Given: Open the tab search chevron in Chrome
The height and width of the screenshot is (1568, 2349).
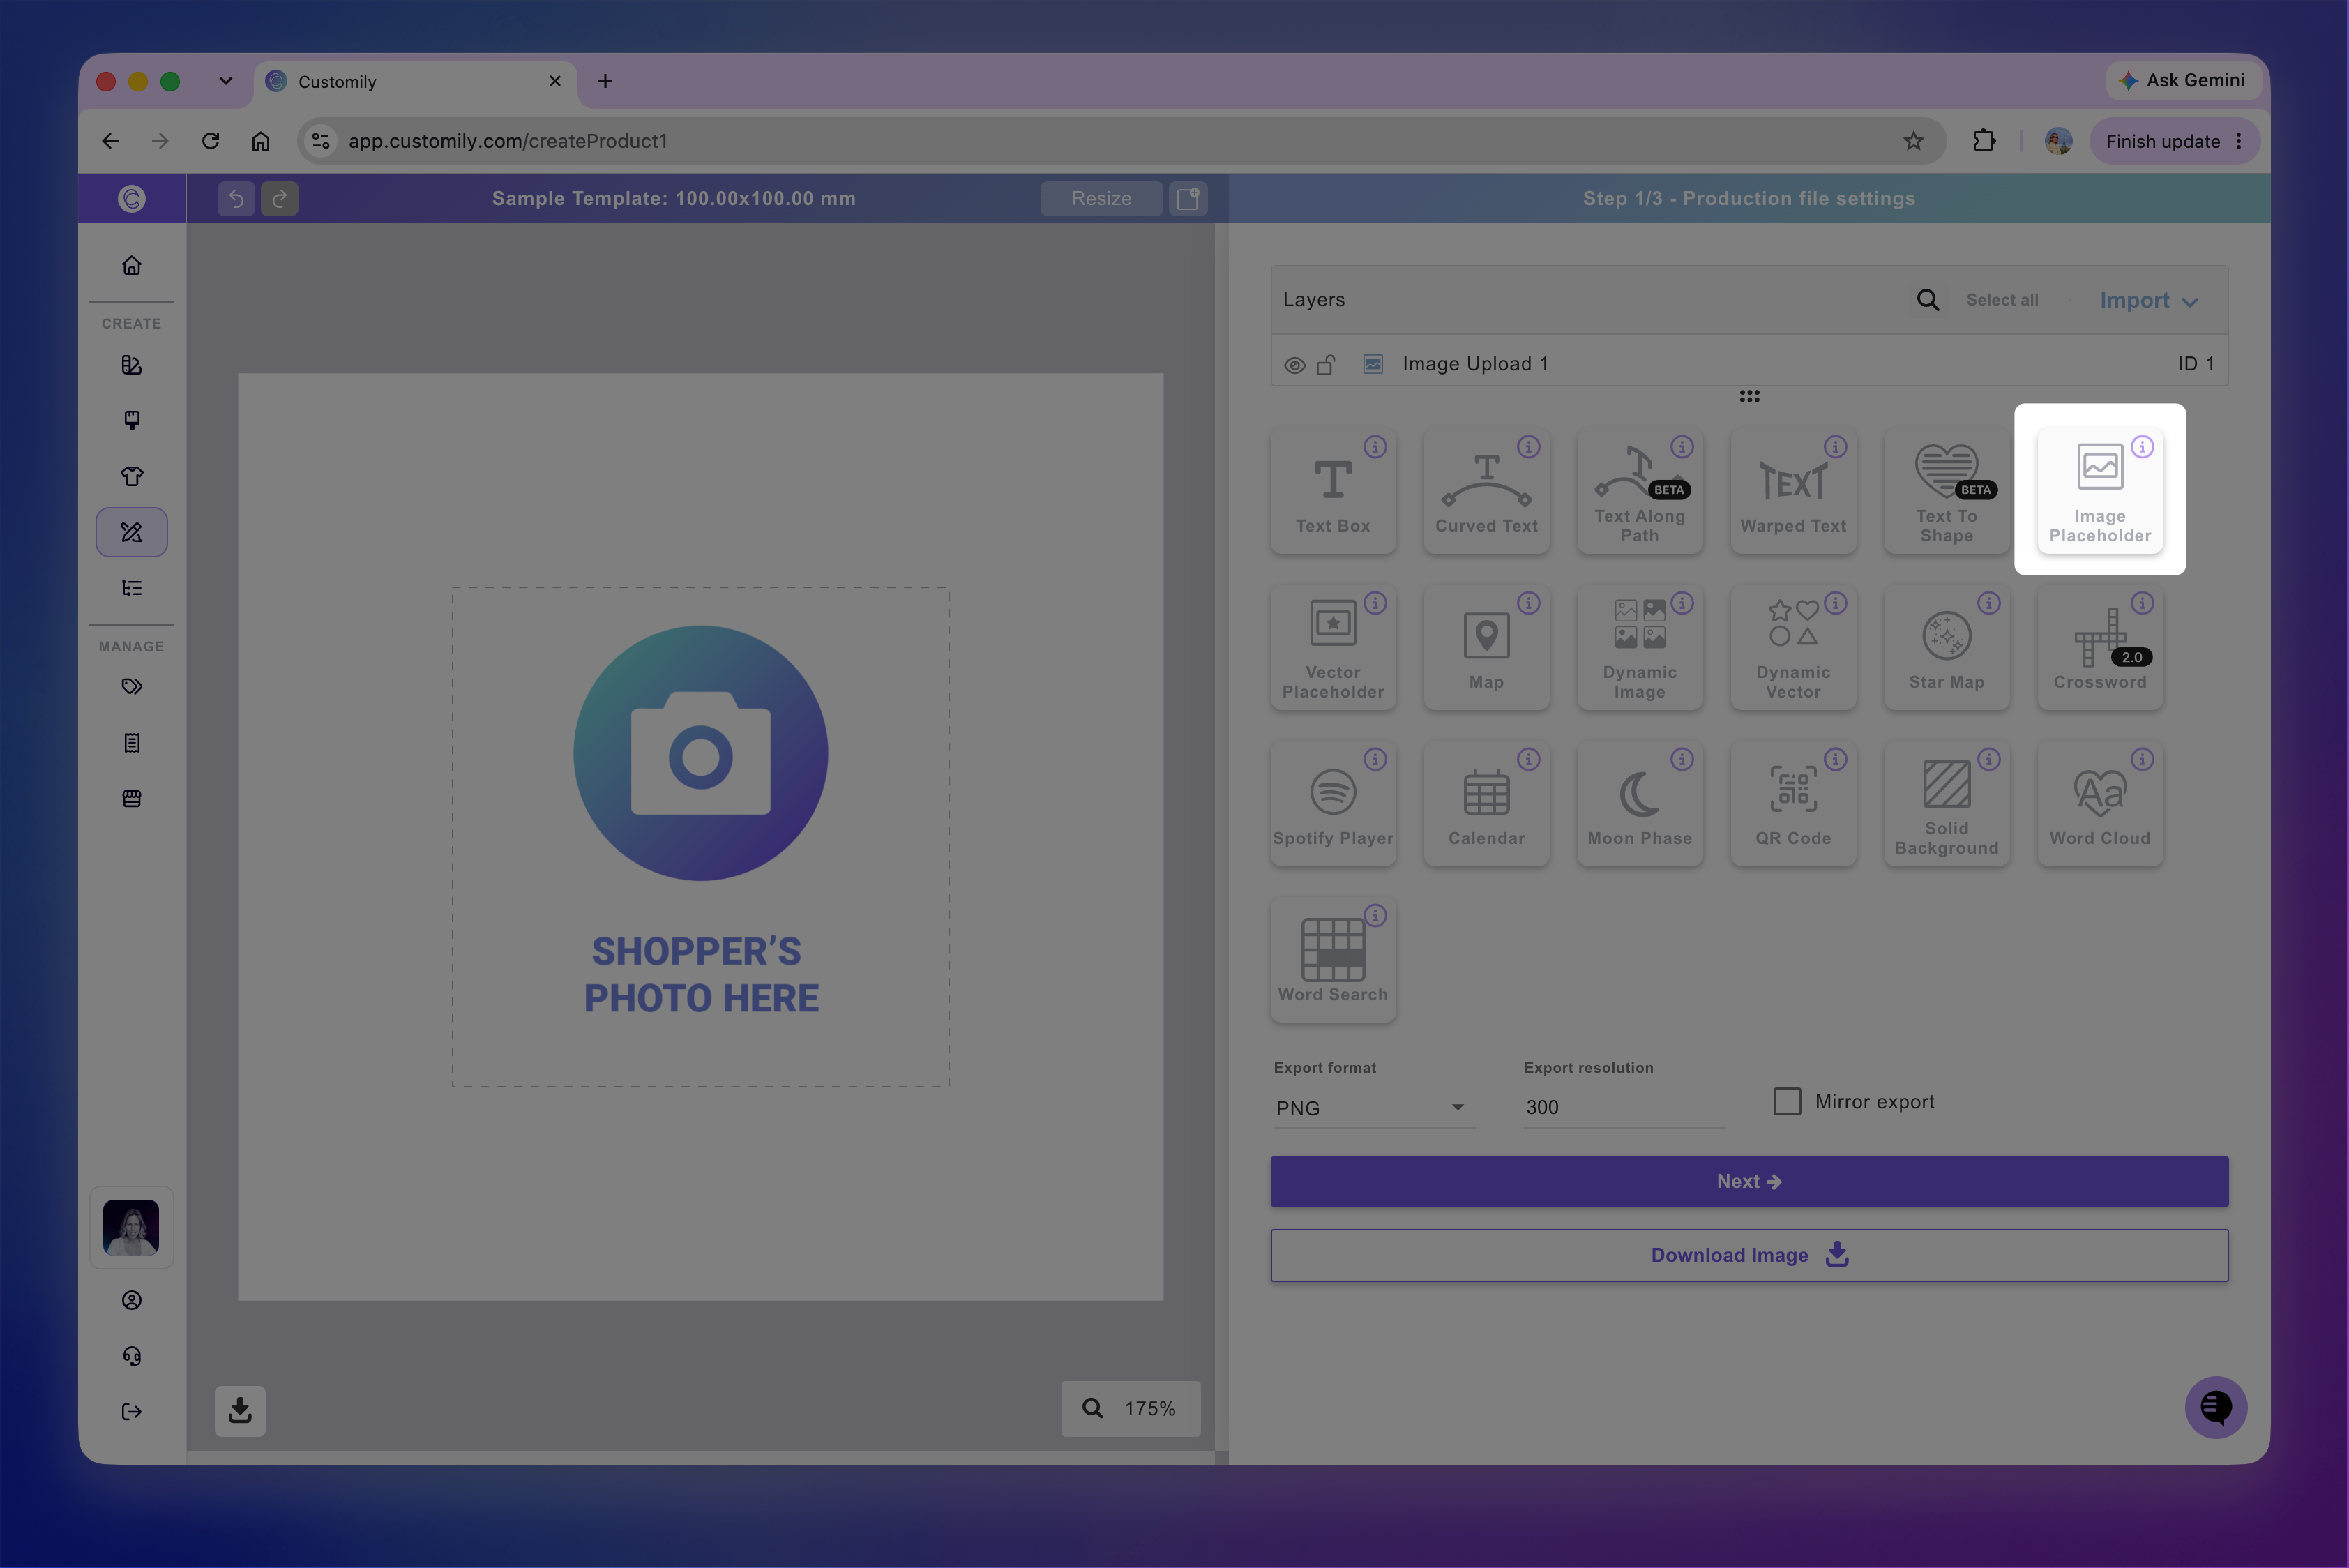Looking at the screenshot, I should click(226, 81).
